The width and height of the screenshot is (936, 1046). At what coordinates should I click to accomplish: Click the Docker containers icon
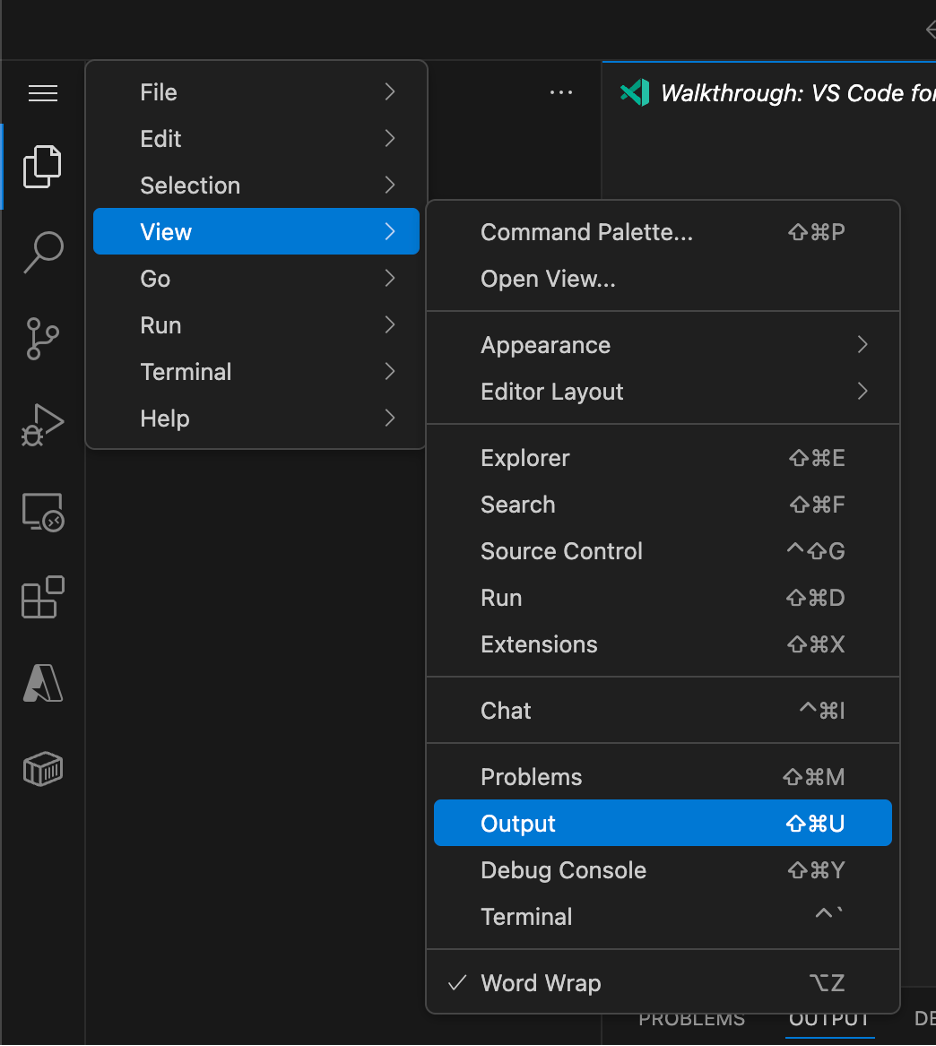coord(42,769)
